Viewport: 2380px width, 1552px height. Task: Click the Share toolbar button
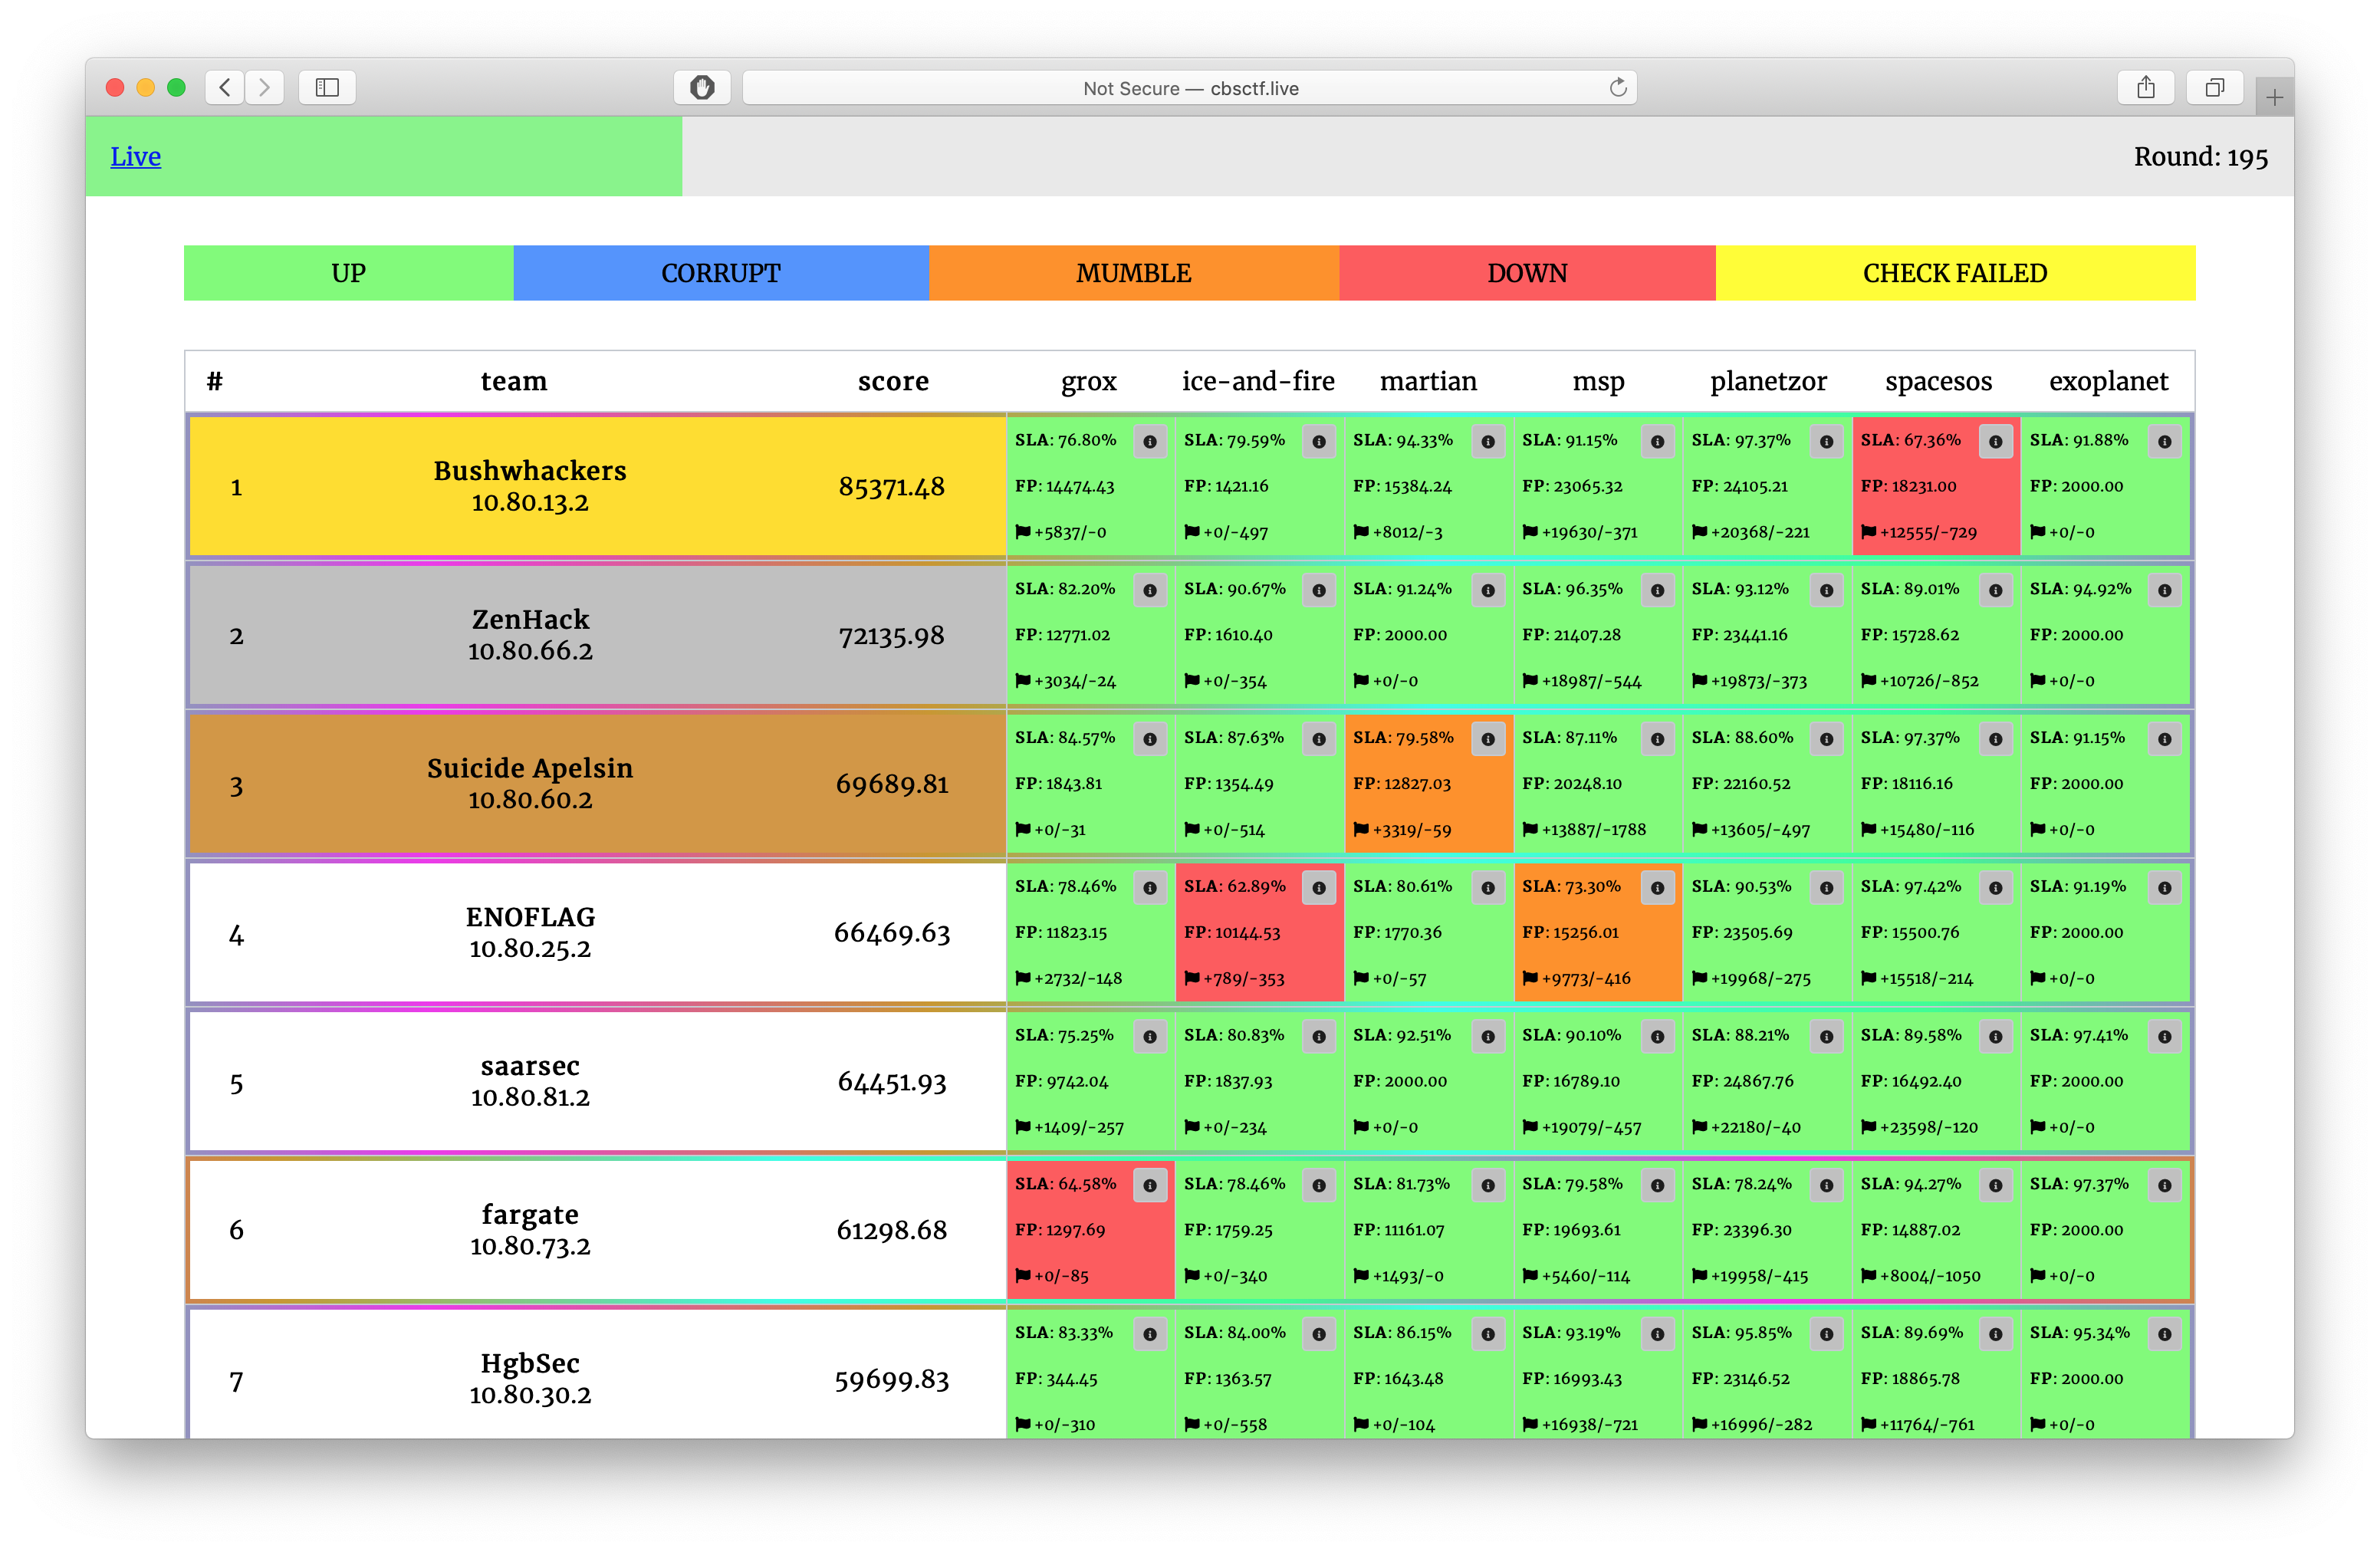(2145, 88)
